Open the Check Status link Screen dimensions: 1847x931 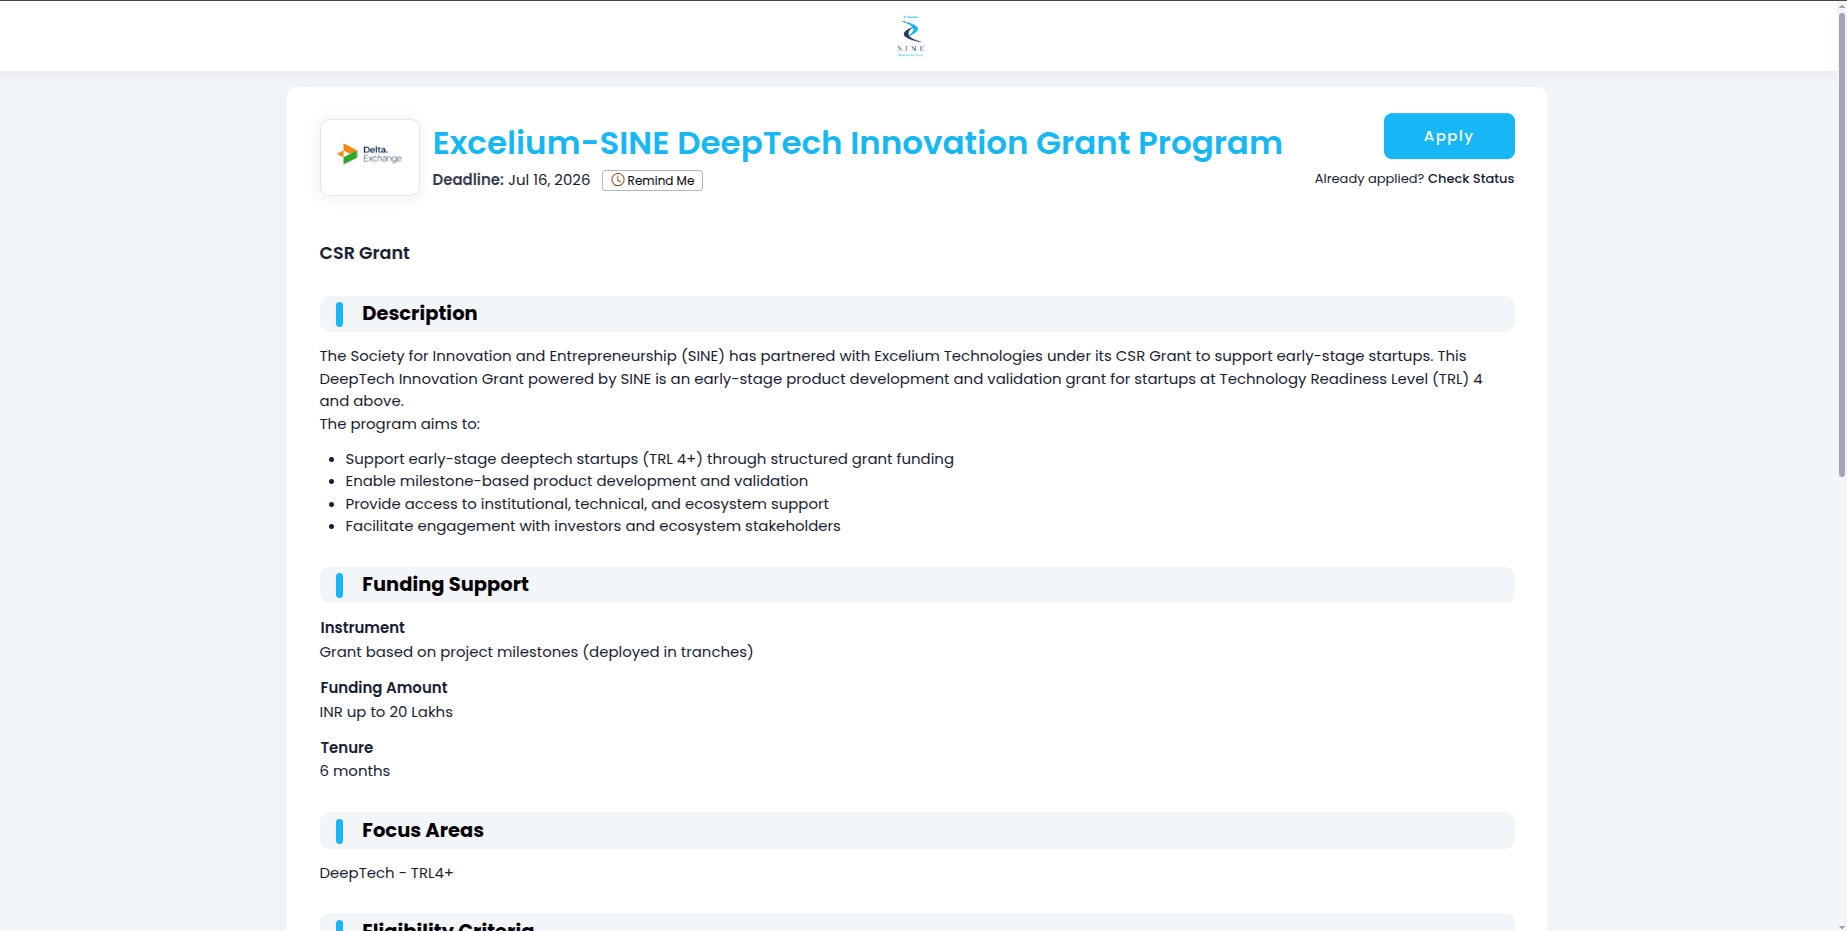click(x=1471, y=179)
